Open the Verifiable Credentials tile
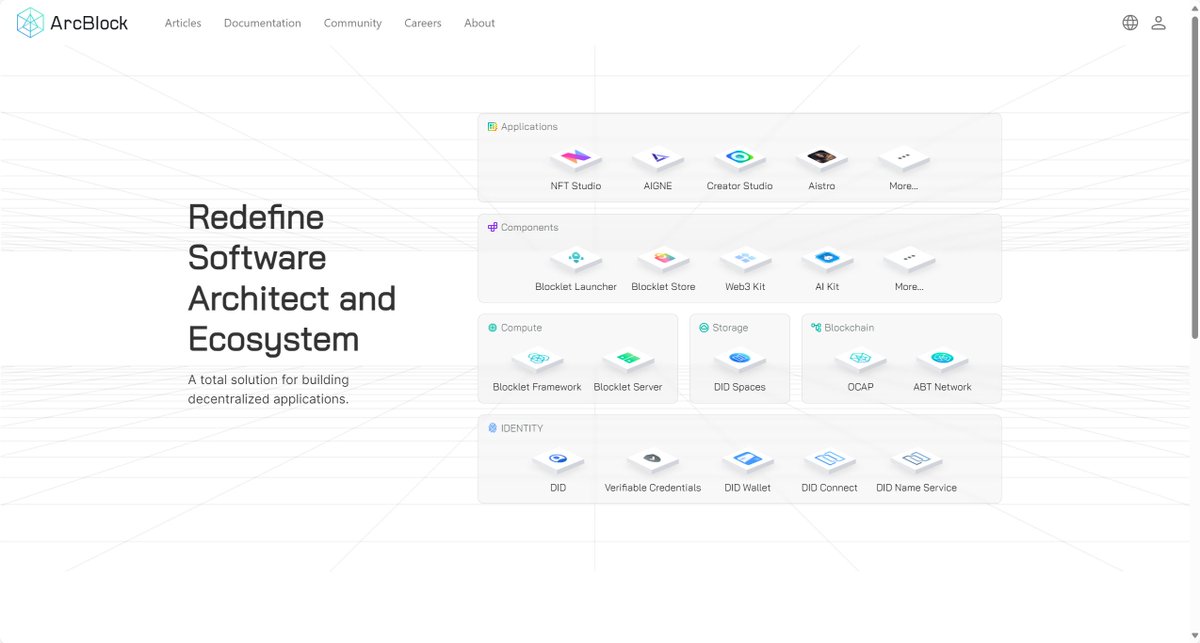Image resolution: width=1200 pixels, height=643 pixels. point(653,470)
